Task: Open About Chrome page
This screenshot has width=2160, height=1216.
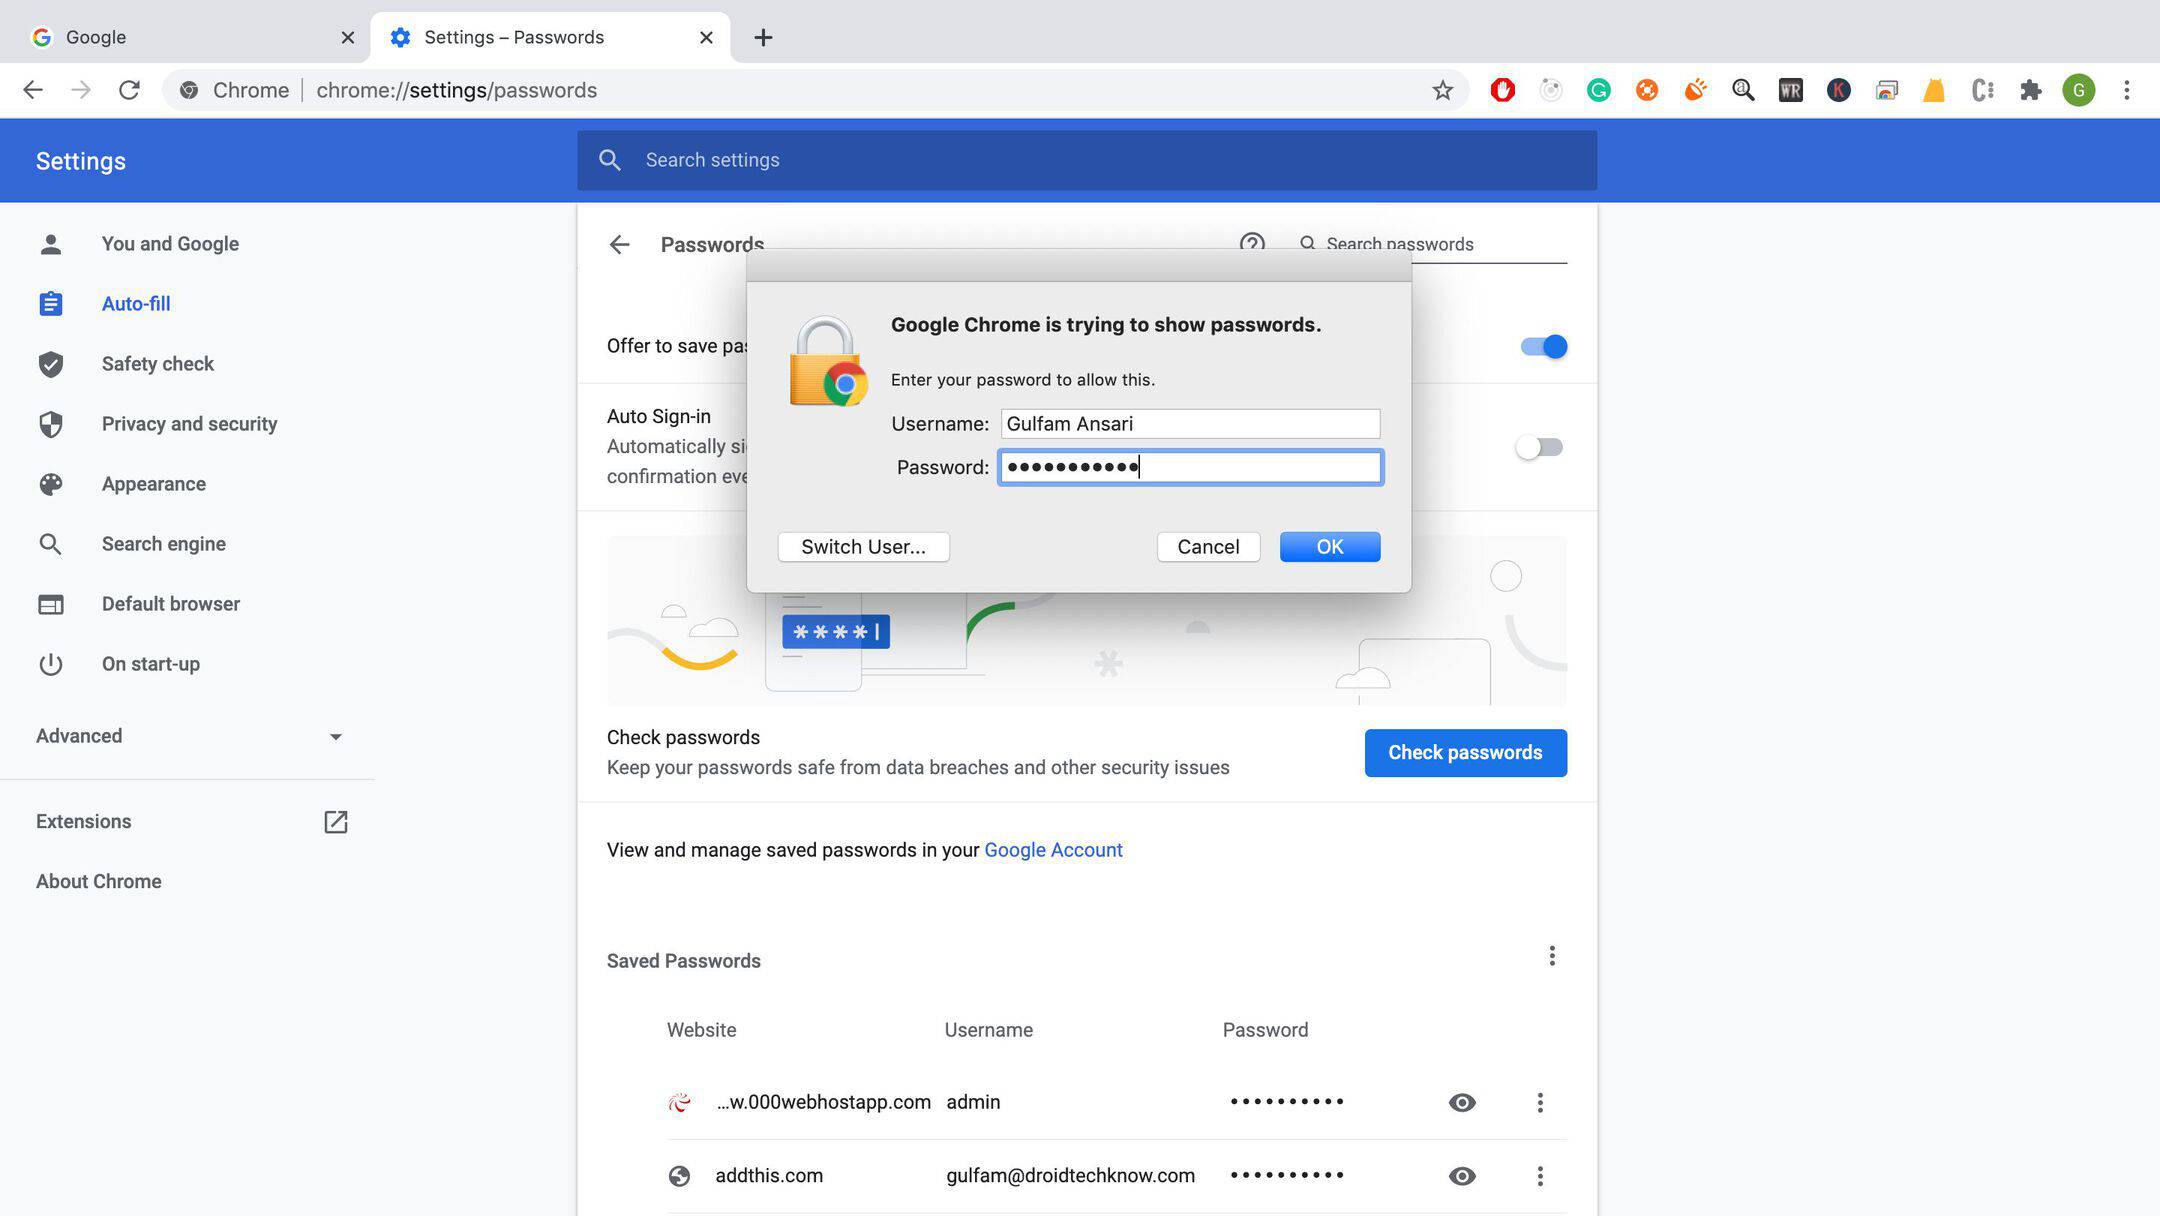Action: 99,881
